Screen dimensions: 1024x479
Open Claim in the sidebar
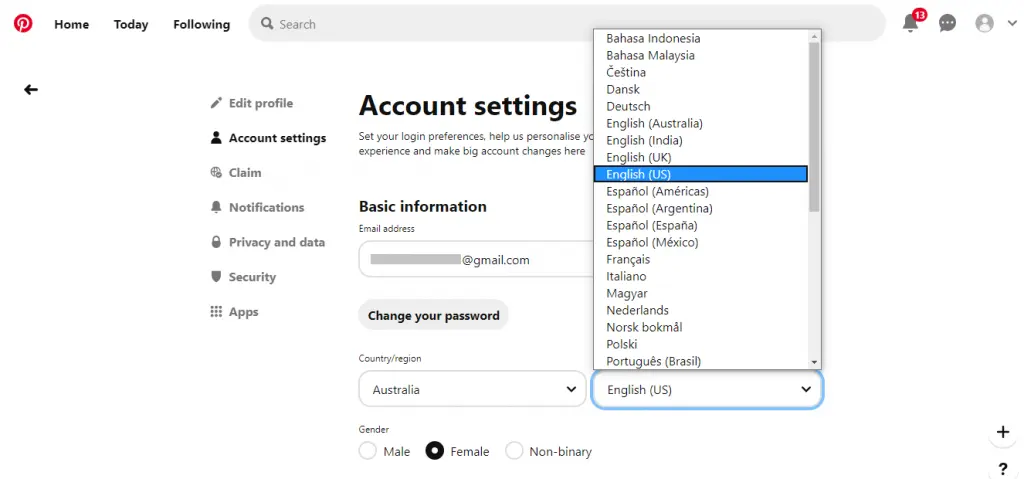pyautogui.click(x=245, y=173)
